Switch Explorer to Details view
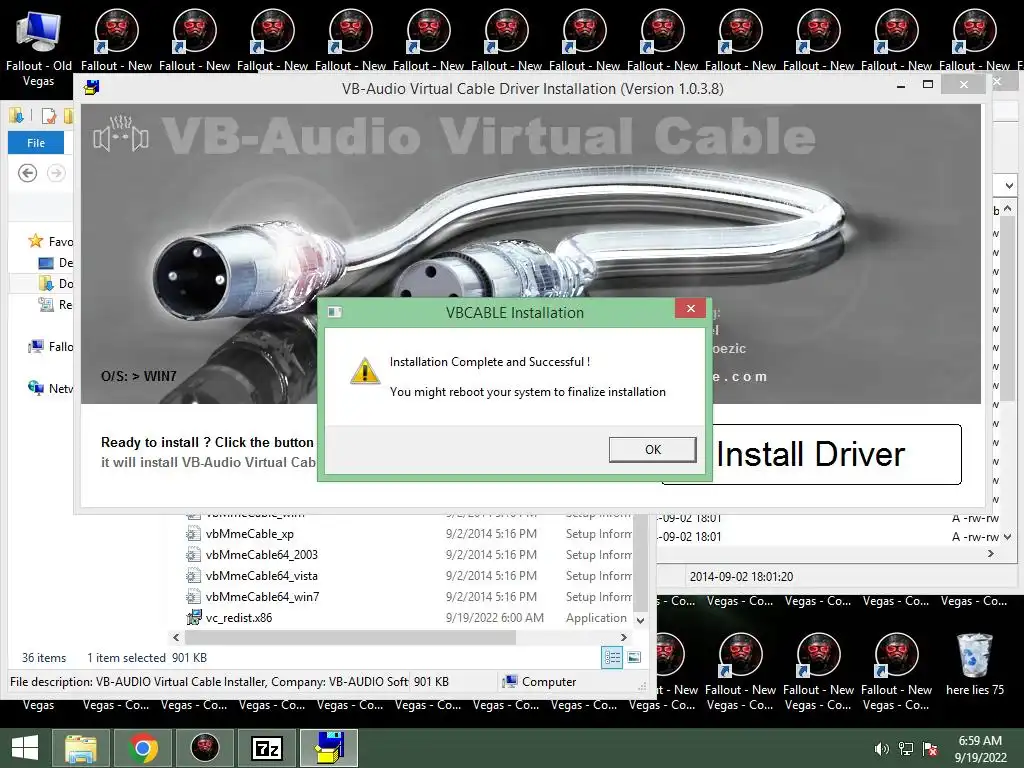 click(x=612, y=658)
